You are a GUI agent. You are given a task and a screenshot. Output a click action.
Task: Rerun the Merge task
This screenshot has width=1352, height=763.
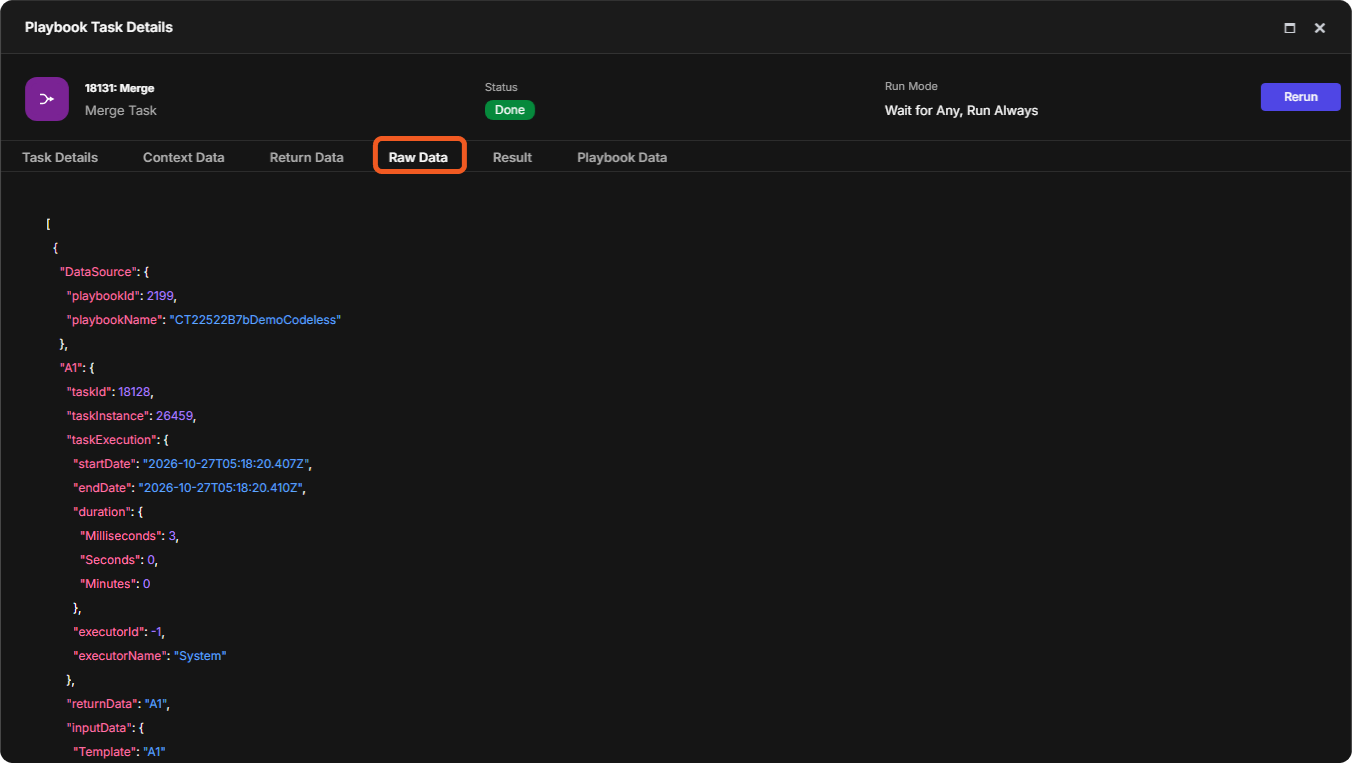click(1301, 97)
